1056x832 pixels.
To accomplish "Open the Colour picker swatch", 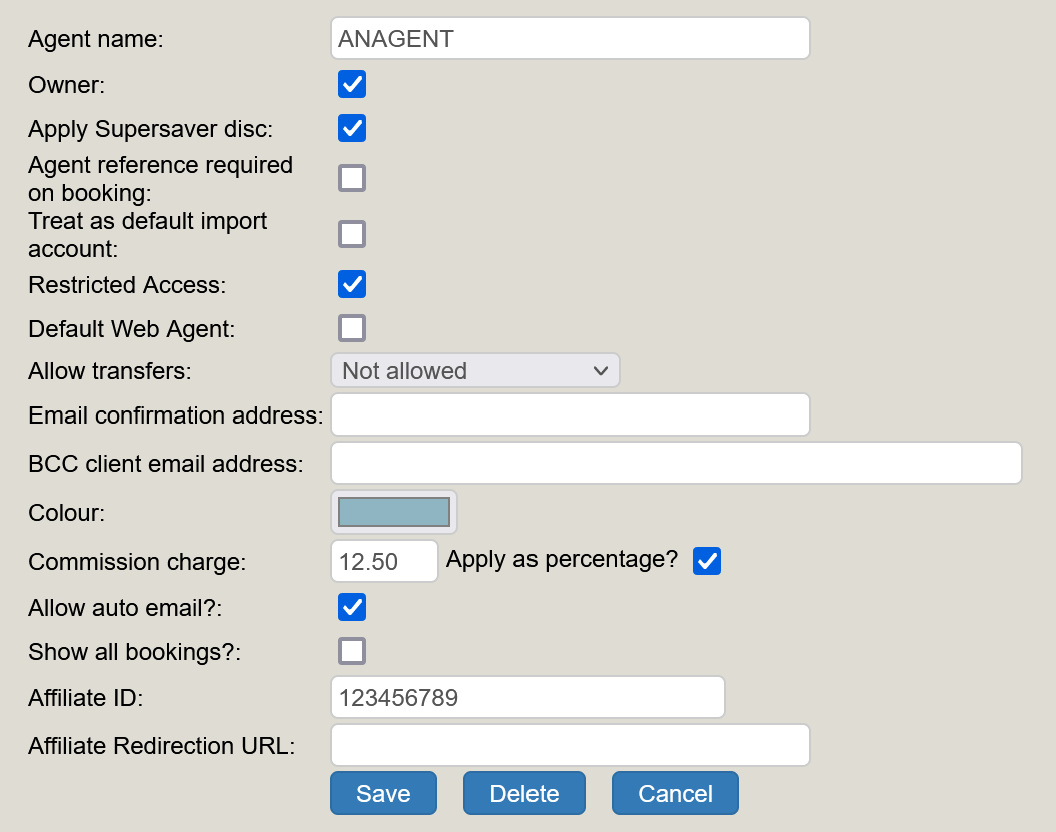I will pyautogui.click(x=394, y=512).
